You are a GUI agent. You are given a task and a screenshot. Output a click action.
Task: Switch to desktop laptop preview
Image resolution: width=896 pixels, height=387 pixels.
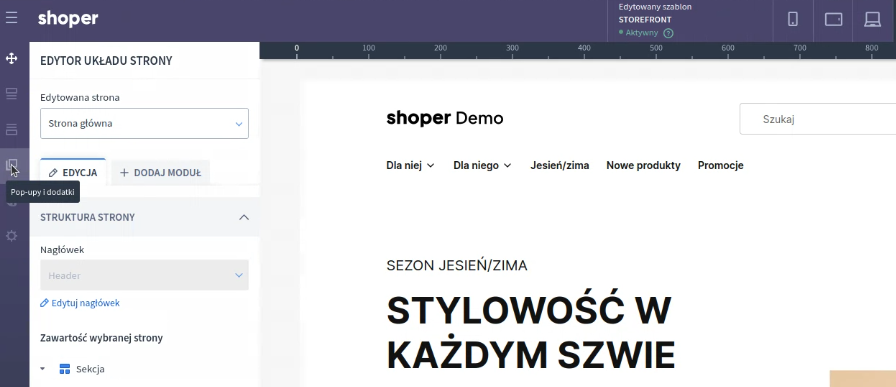(873, 19)
